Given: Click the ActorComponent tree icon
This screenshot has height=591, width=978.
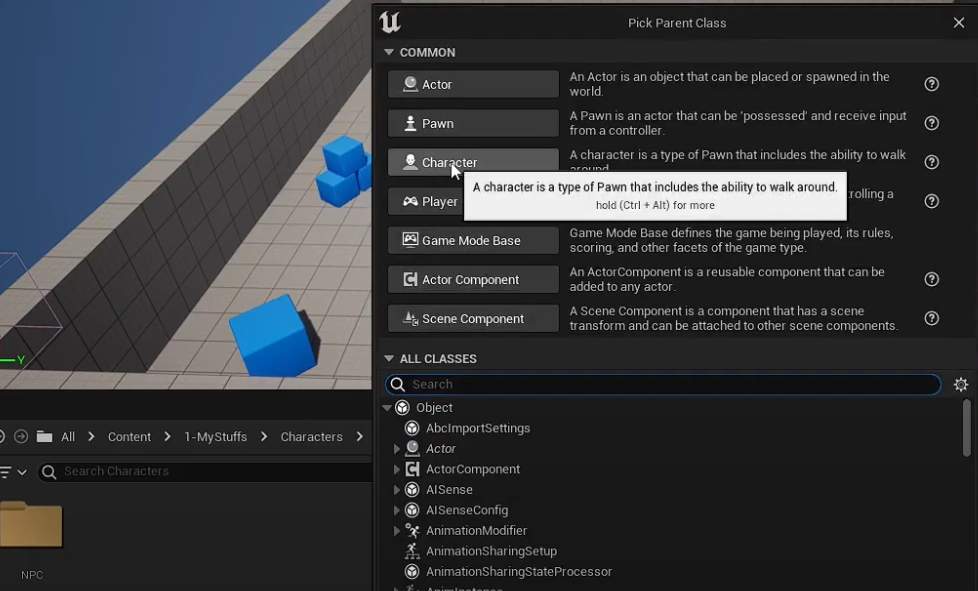Looking at the screenshot, I should 412,469.
